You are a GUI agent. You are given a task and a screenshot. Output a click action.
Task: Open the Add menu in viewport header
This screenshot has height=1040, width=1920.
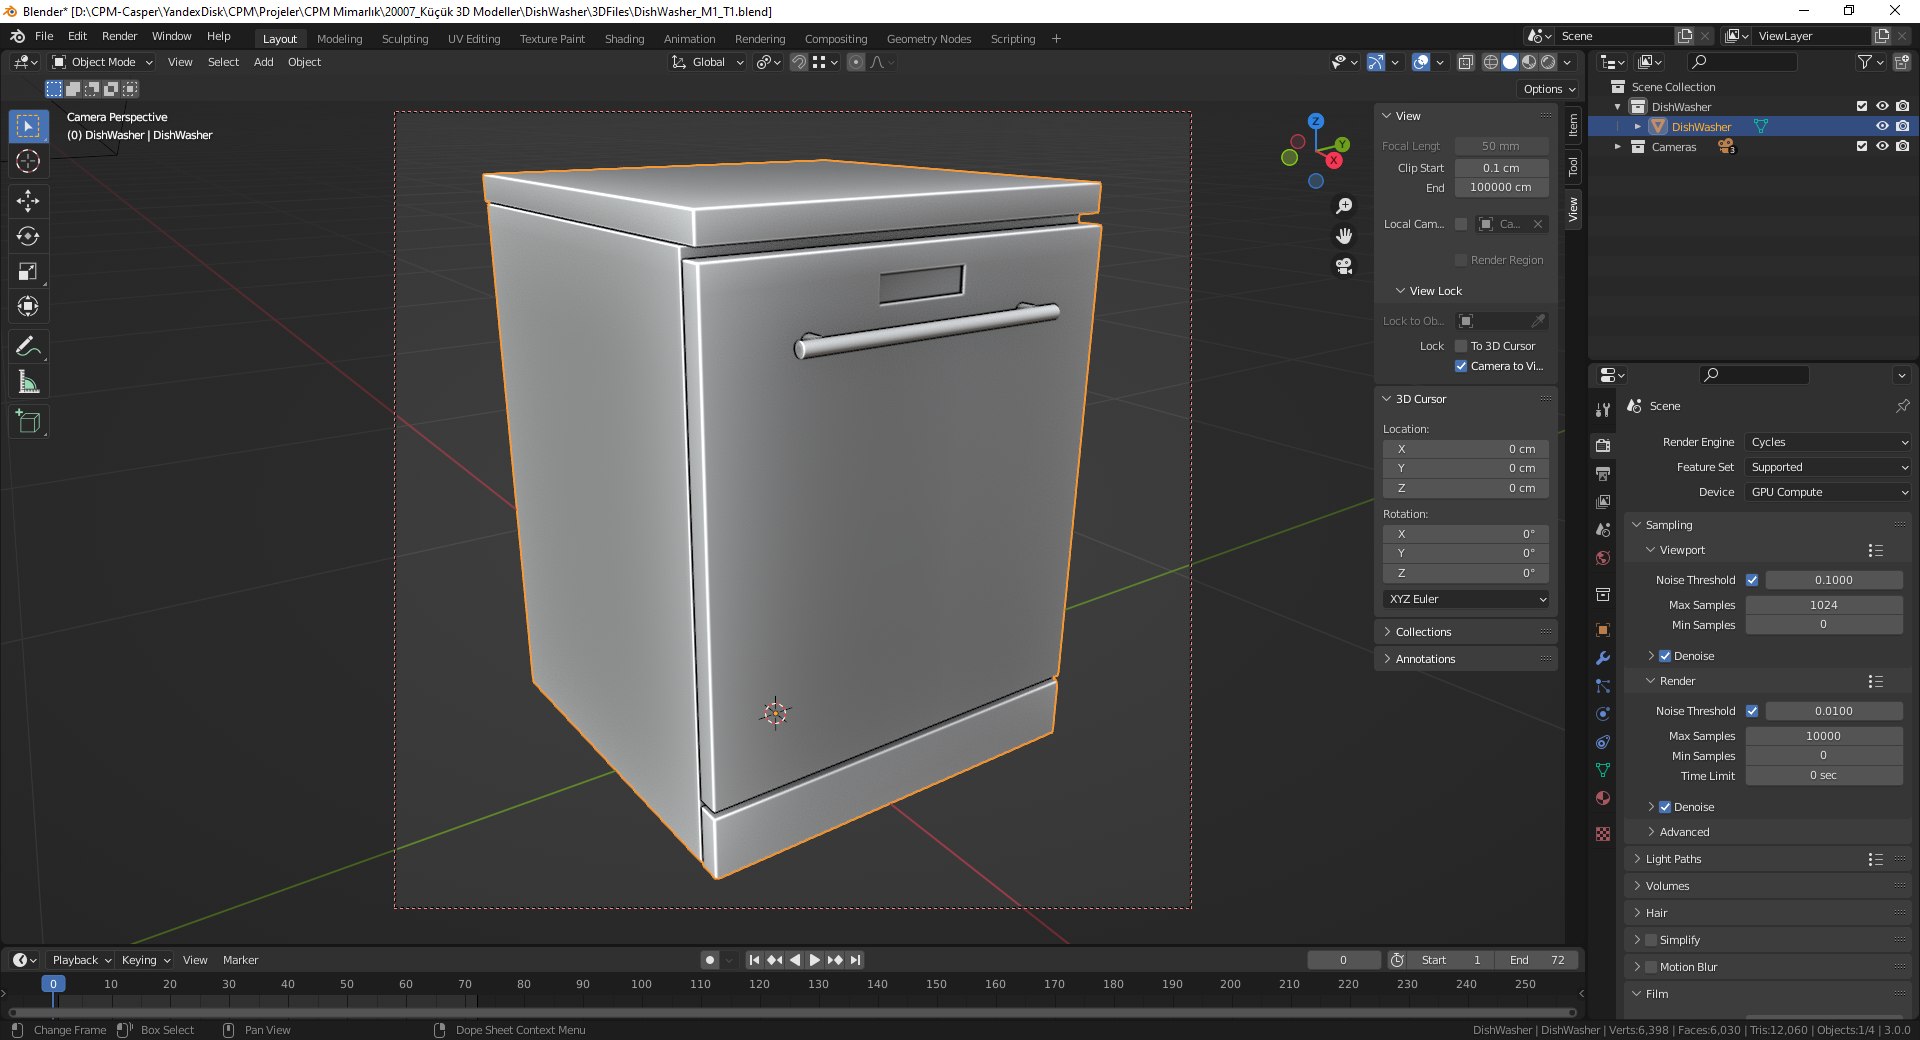click(x=263, y=62)
